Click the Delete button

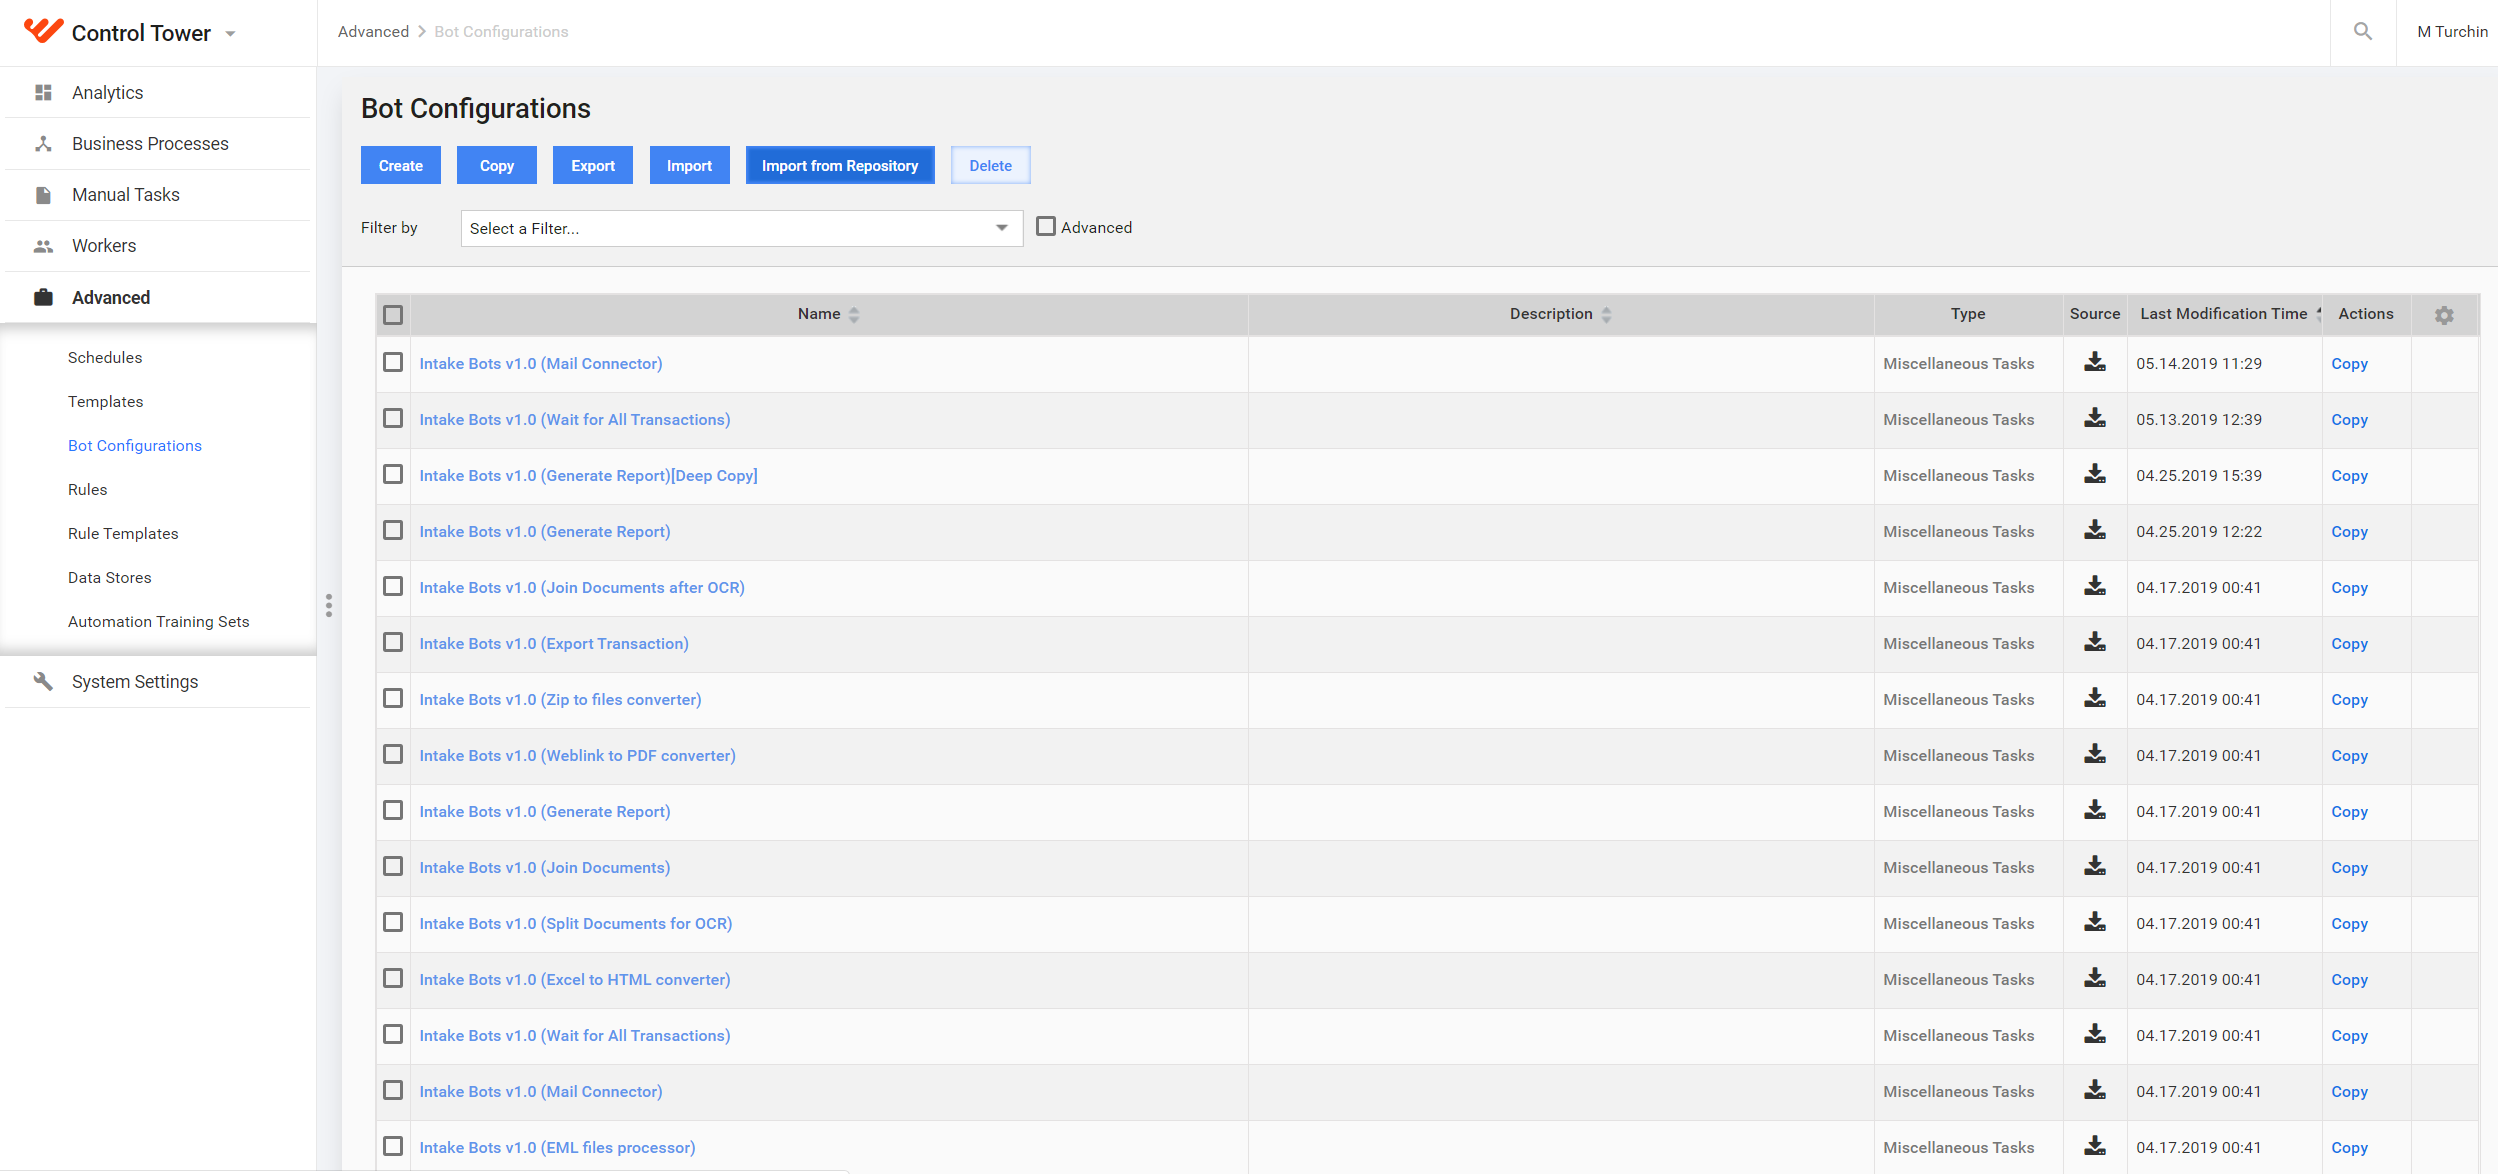click(990, 166)
